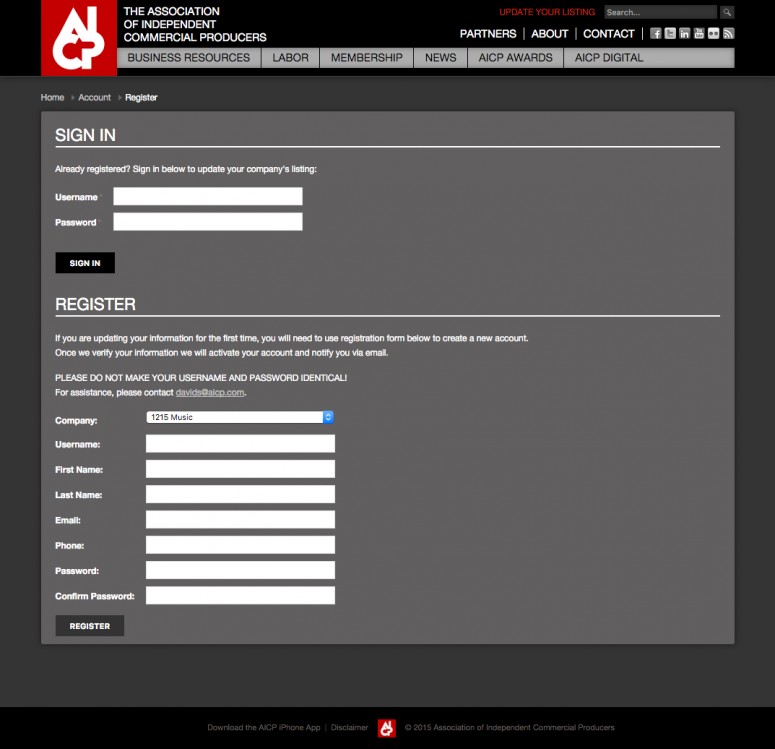Focus the First Name field
Viewport: 775px width, 749px height.
click(240, 469)
